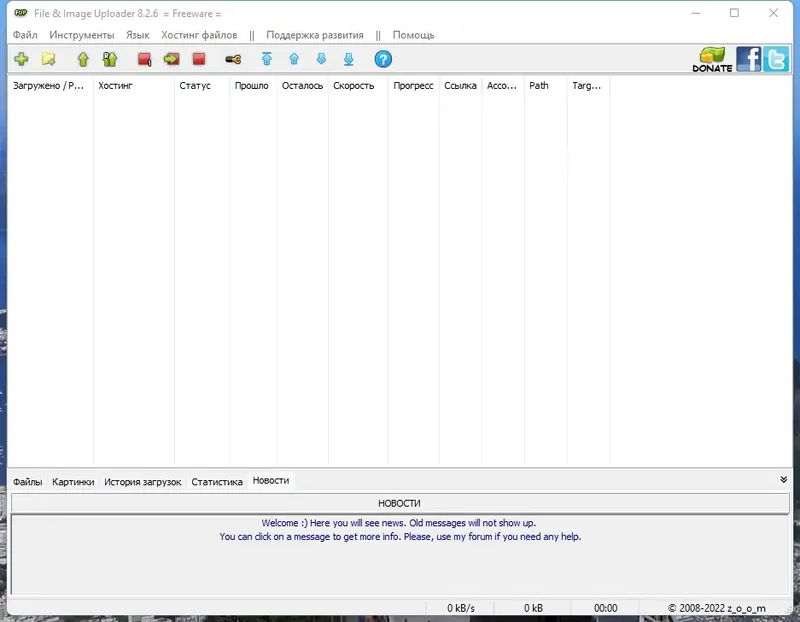Open accounts via the key icon

point(233,60)
